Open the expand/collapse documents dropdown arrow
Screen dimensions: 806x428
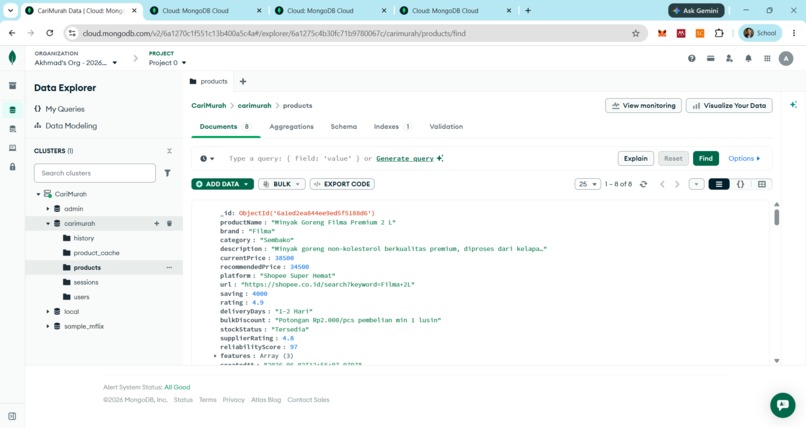click(697, 184)
